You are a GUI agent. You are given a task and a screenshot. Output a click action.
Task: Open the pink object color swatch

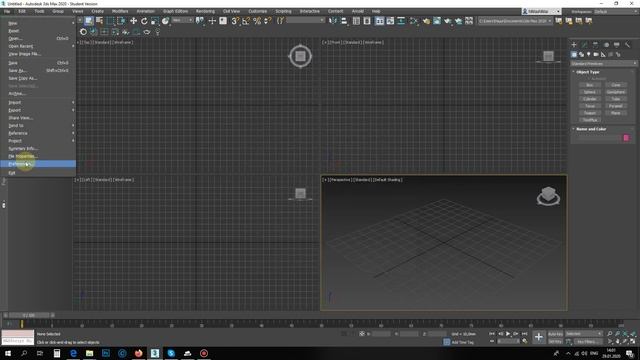coord(626,138)
